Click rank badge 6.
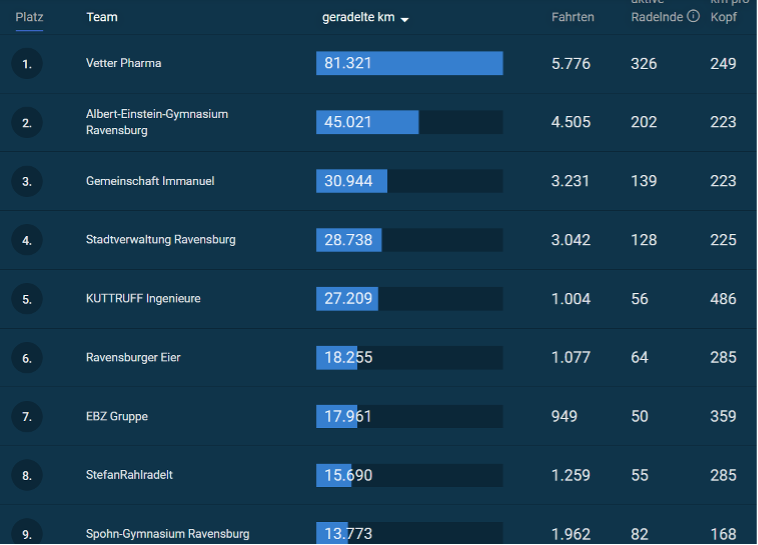Image resolution: width=758 pixels, height=545 pixels. point(27,358)
